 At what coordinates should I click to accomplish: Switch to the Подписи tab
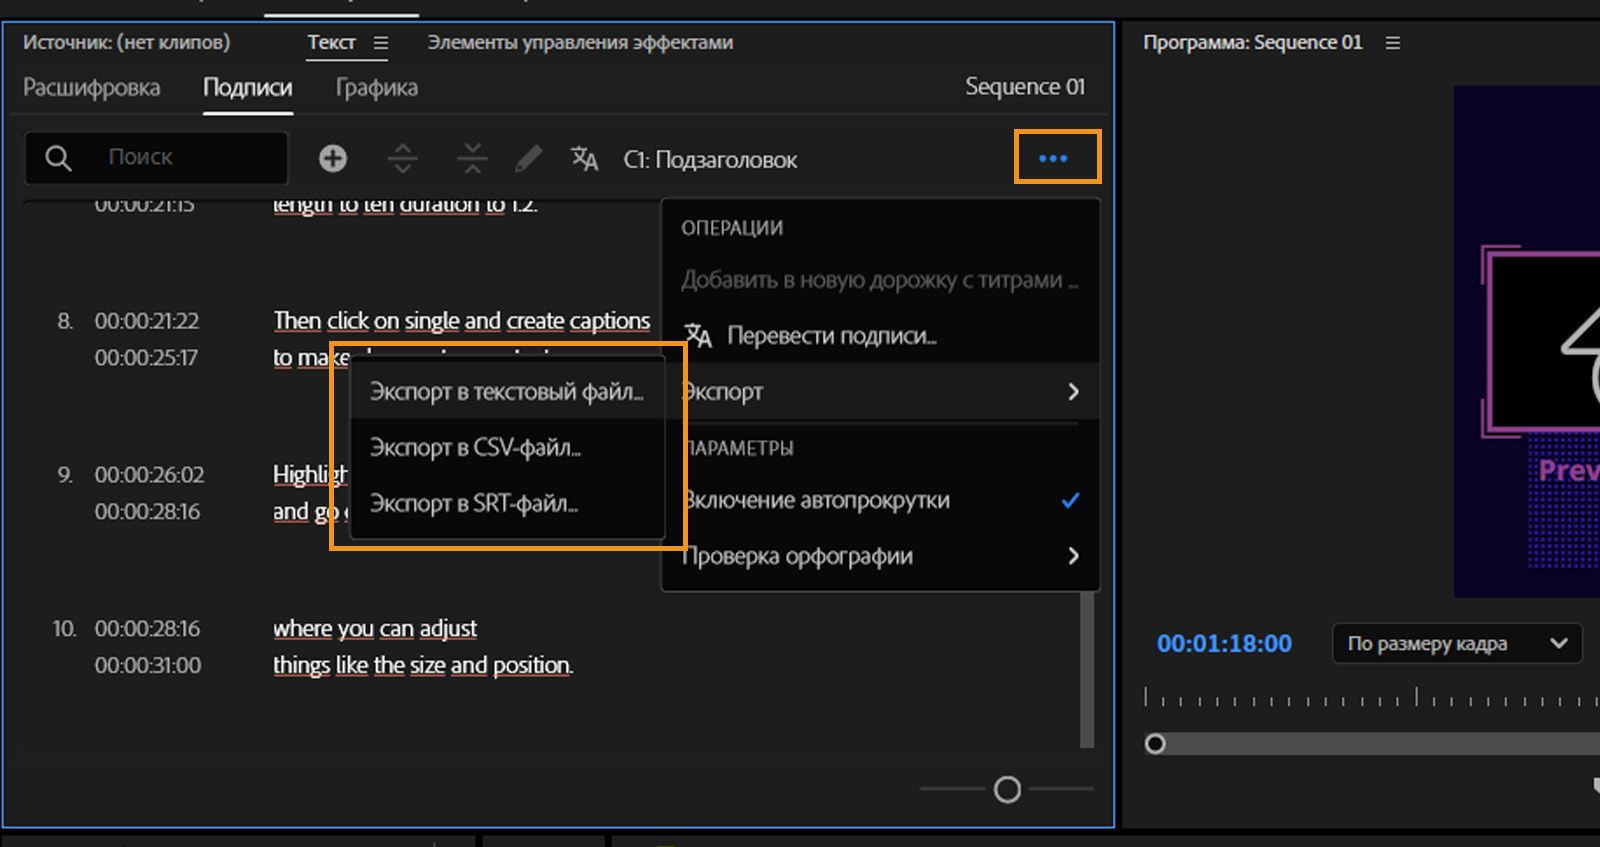click(248, 88)
